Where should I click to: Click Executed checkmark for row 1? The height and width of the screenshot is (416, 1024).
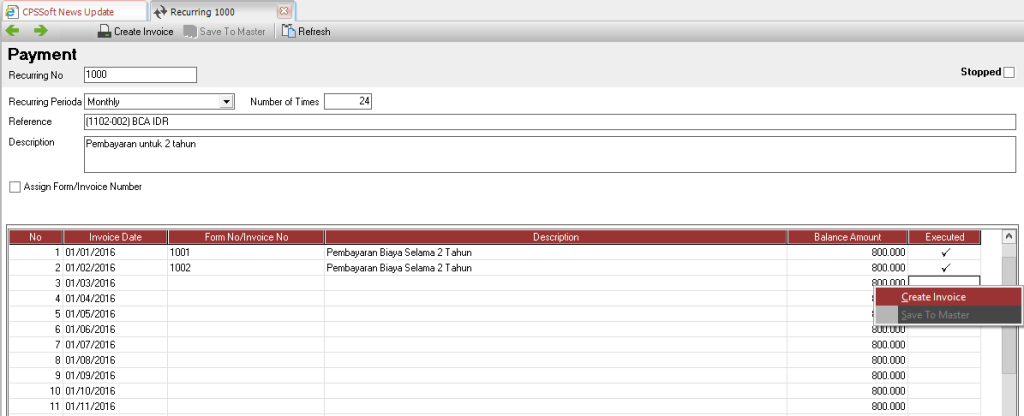pyautogui.click(x=945, y=252)
